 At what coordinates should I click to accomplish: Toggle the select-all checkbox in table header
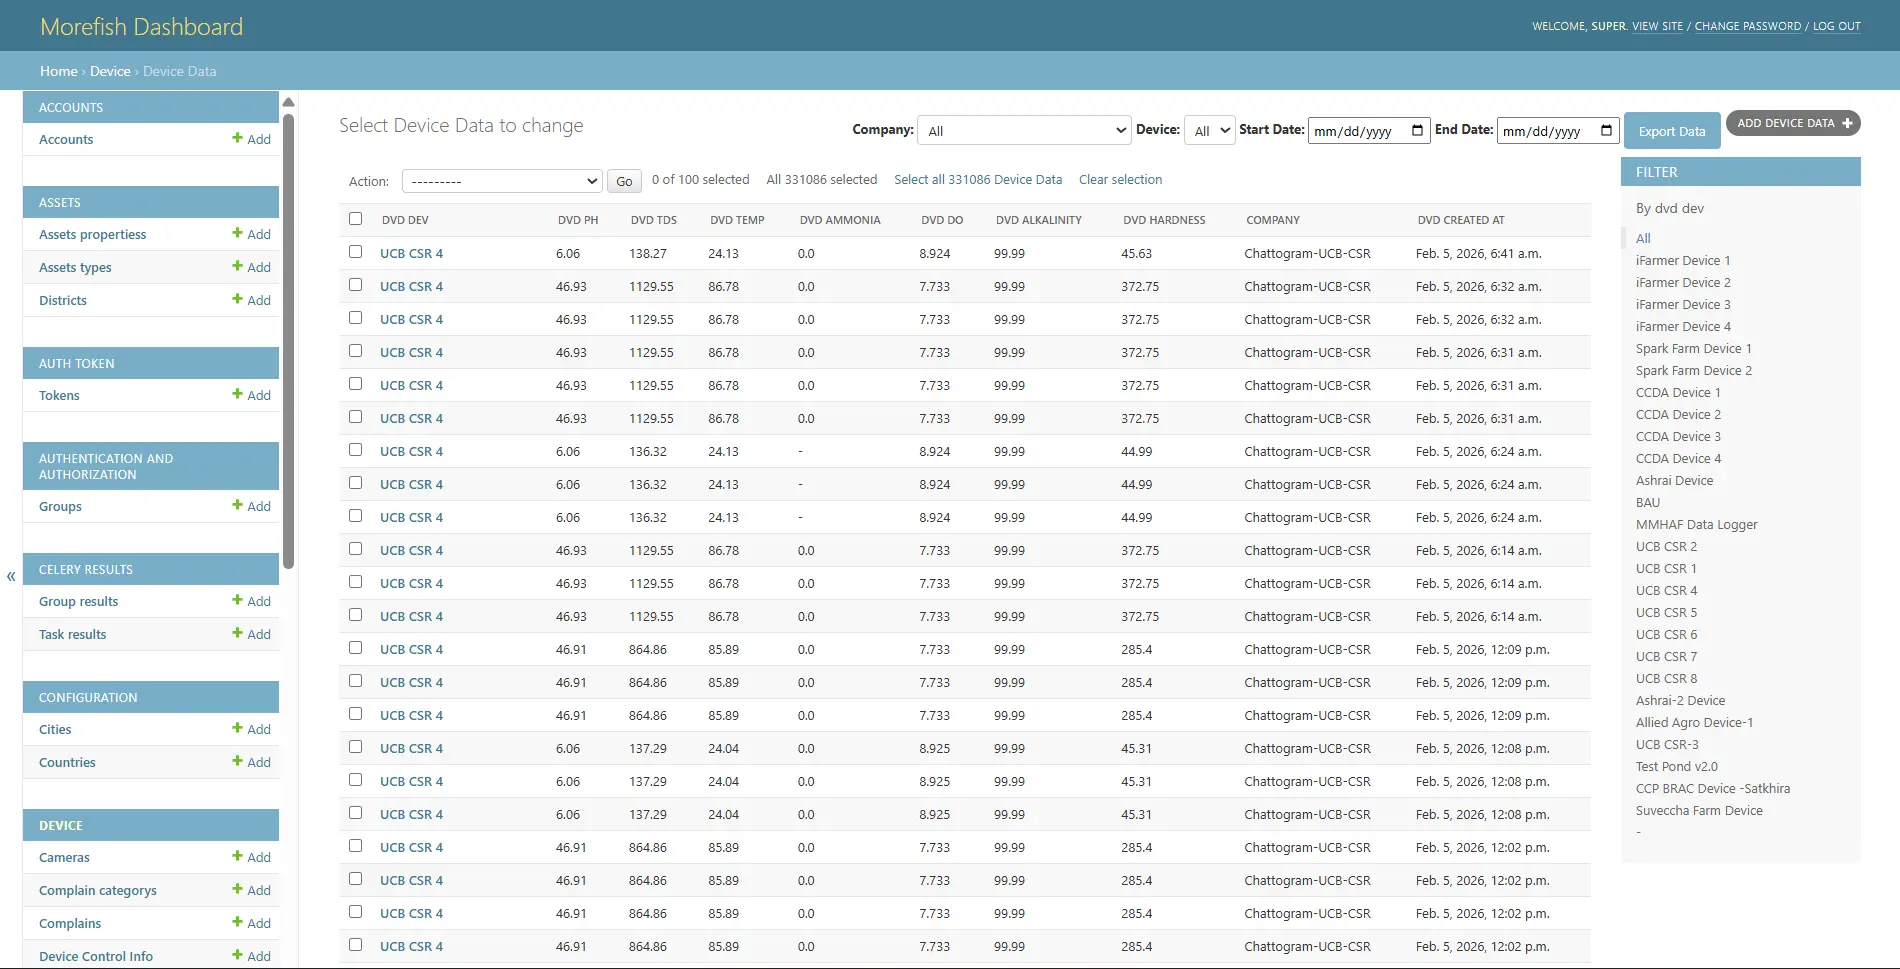point(355,218)
